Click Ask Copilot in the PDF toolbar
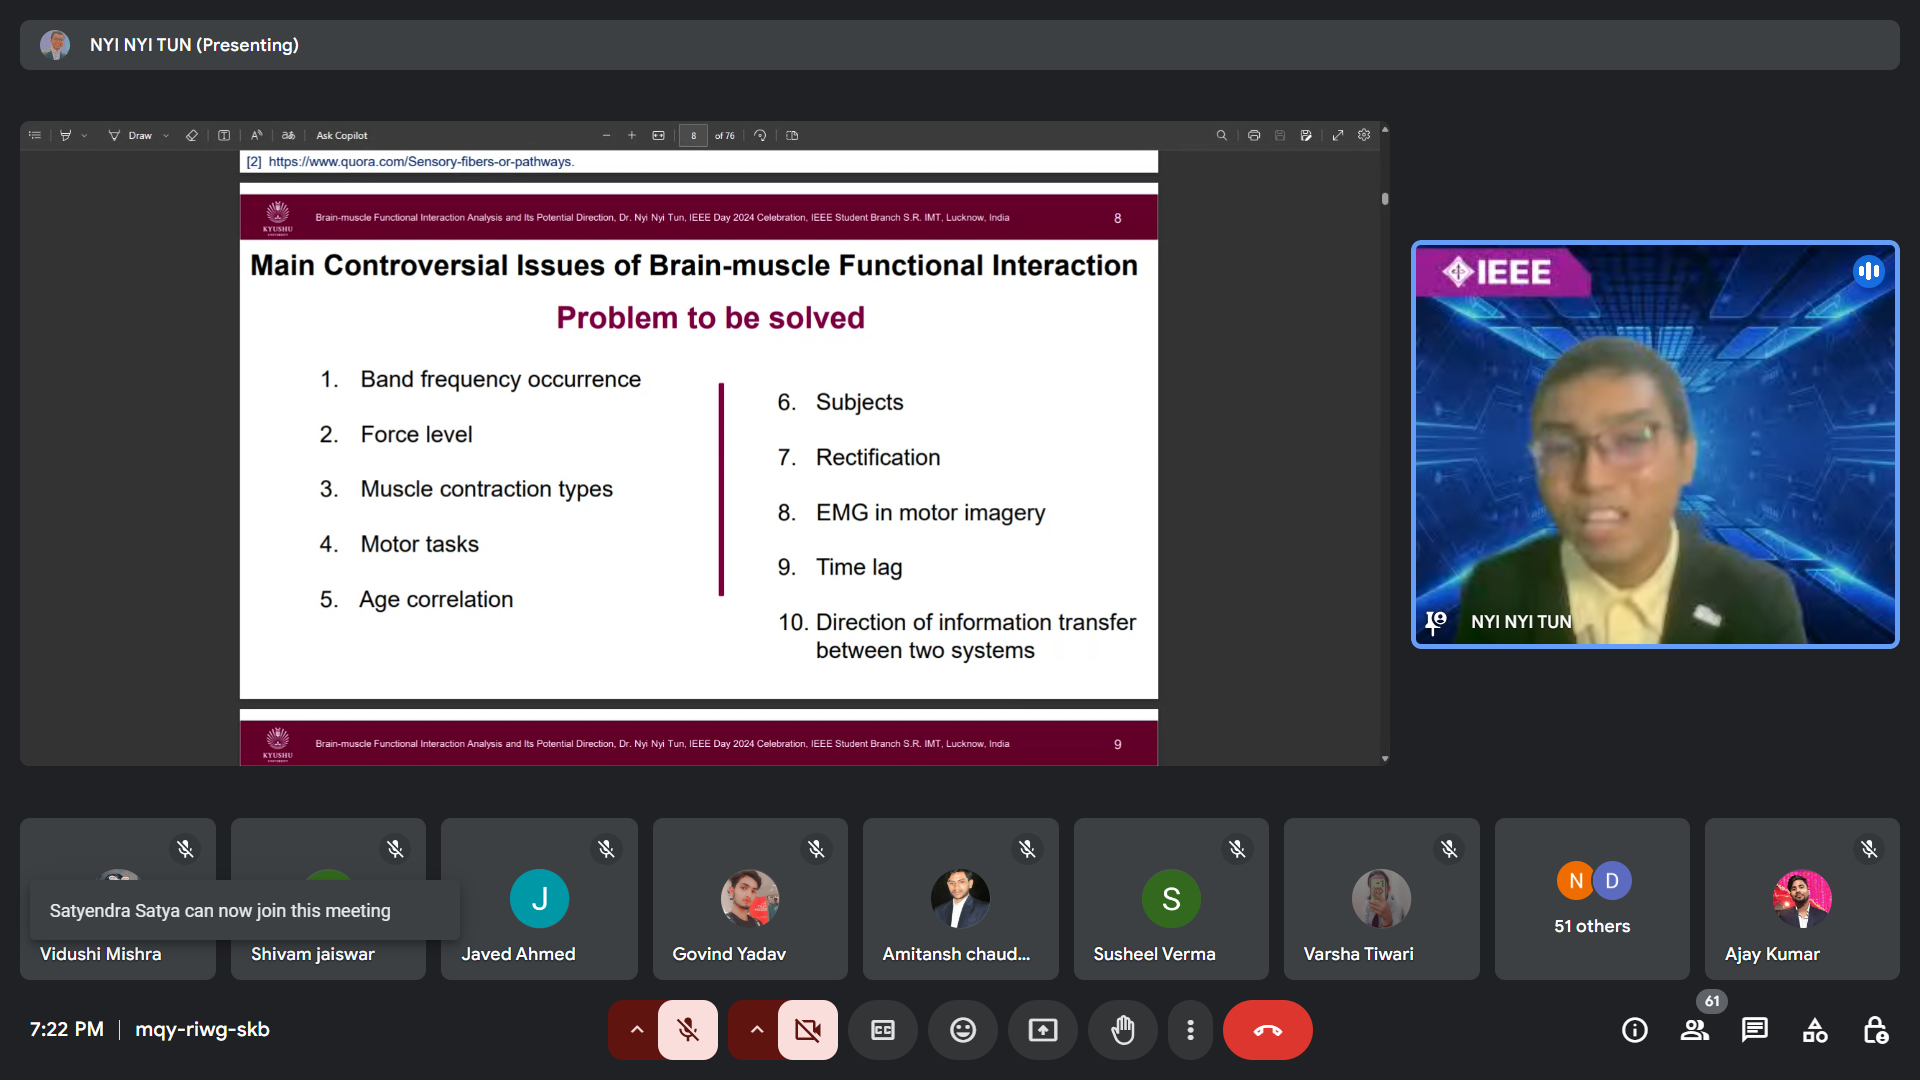This screenshot has width=1920, height=1080. tap(341, 136)
